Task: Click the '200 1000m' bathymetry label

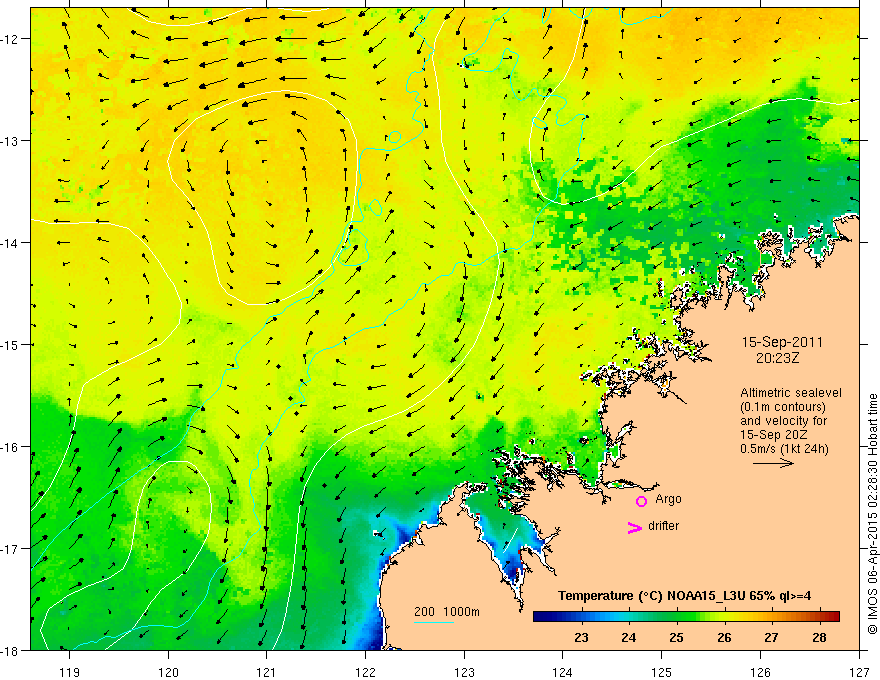Action: [447, 612]
